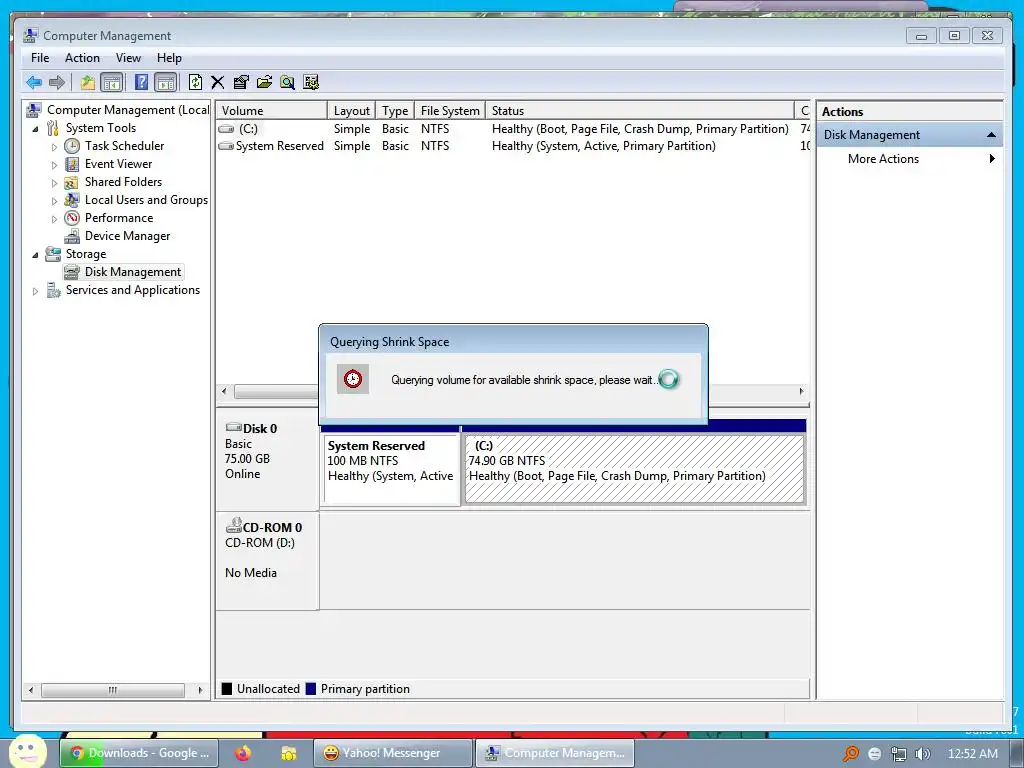Open Firefox from the taskbar
This screenshot has height=768, width=1024.
pyautogui.click(x=243, y=753)
